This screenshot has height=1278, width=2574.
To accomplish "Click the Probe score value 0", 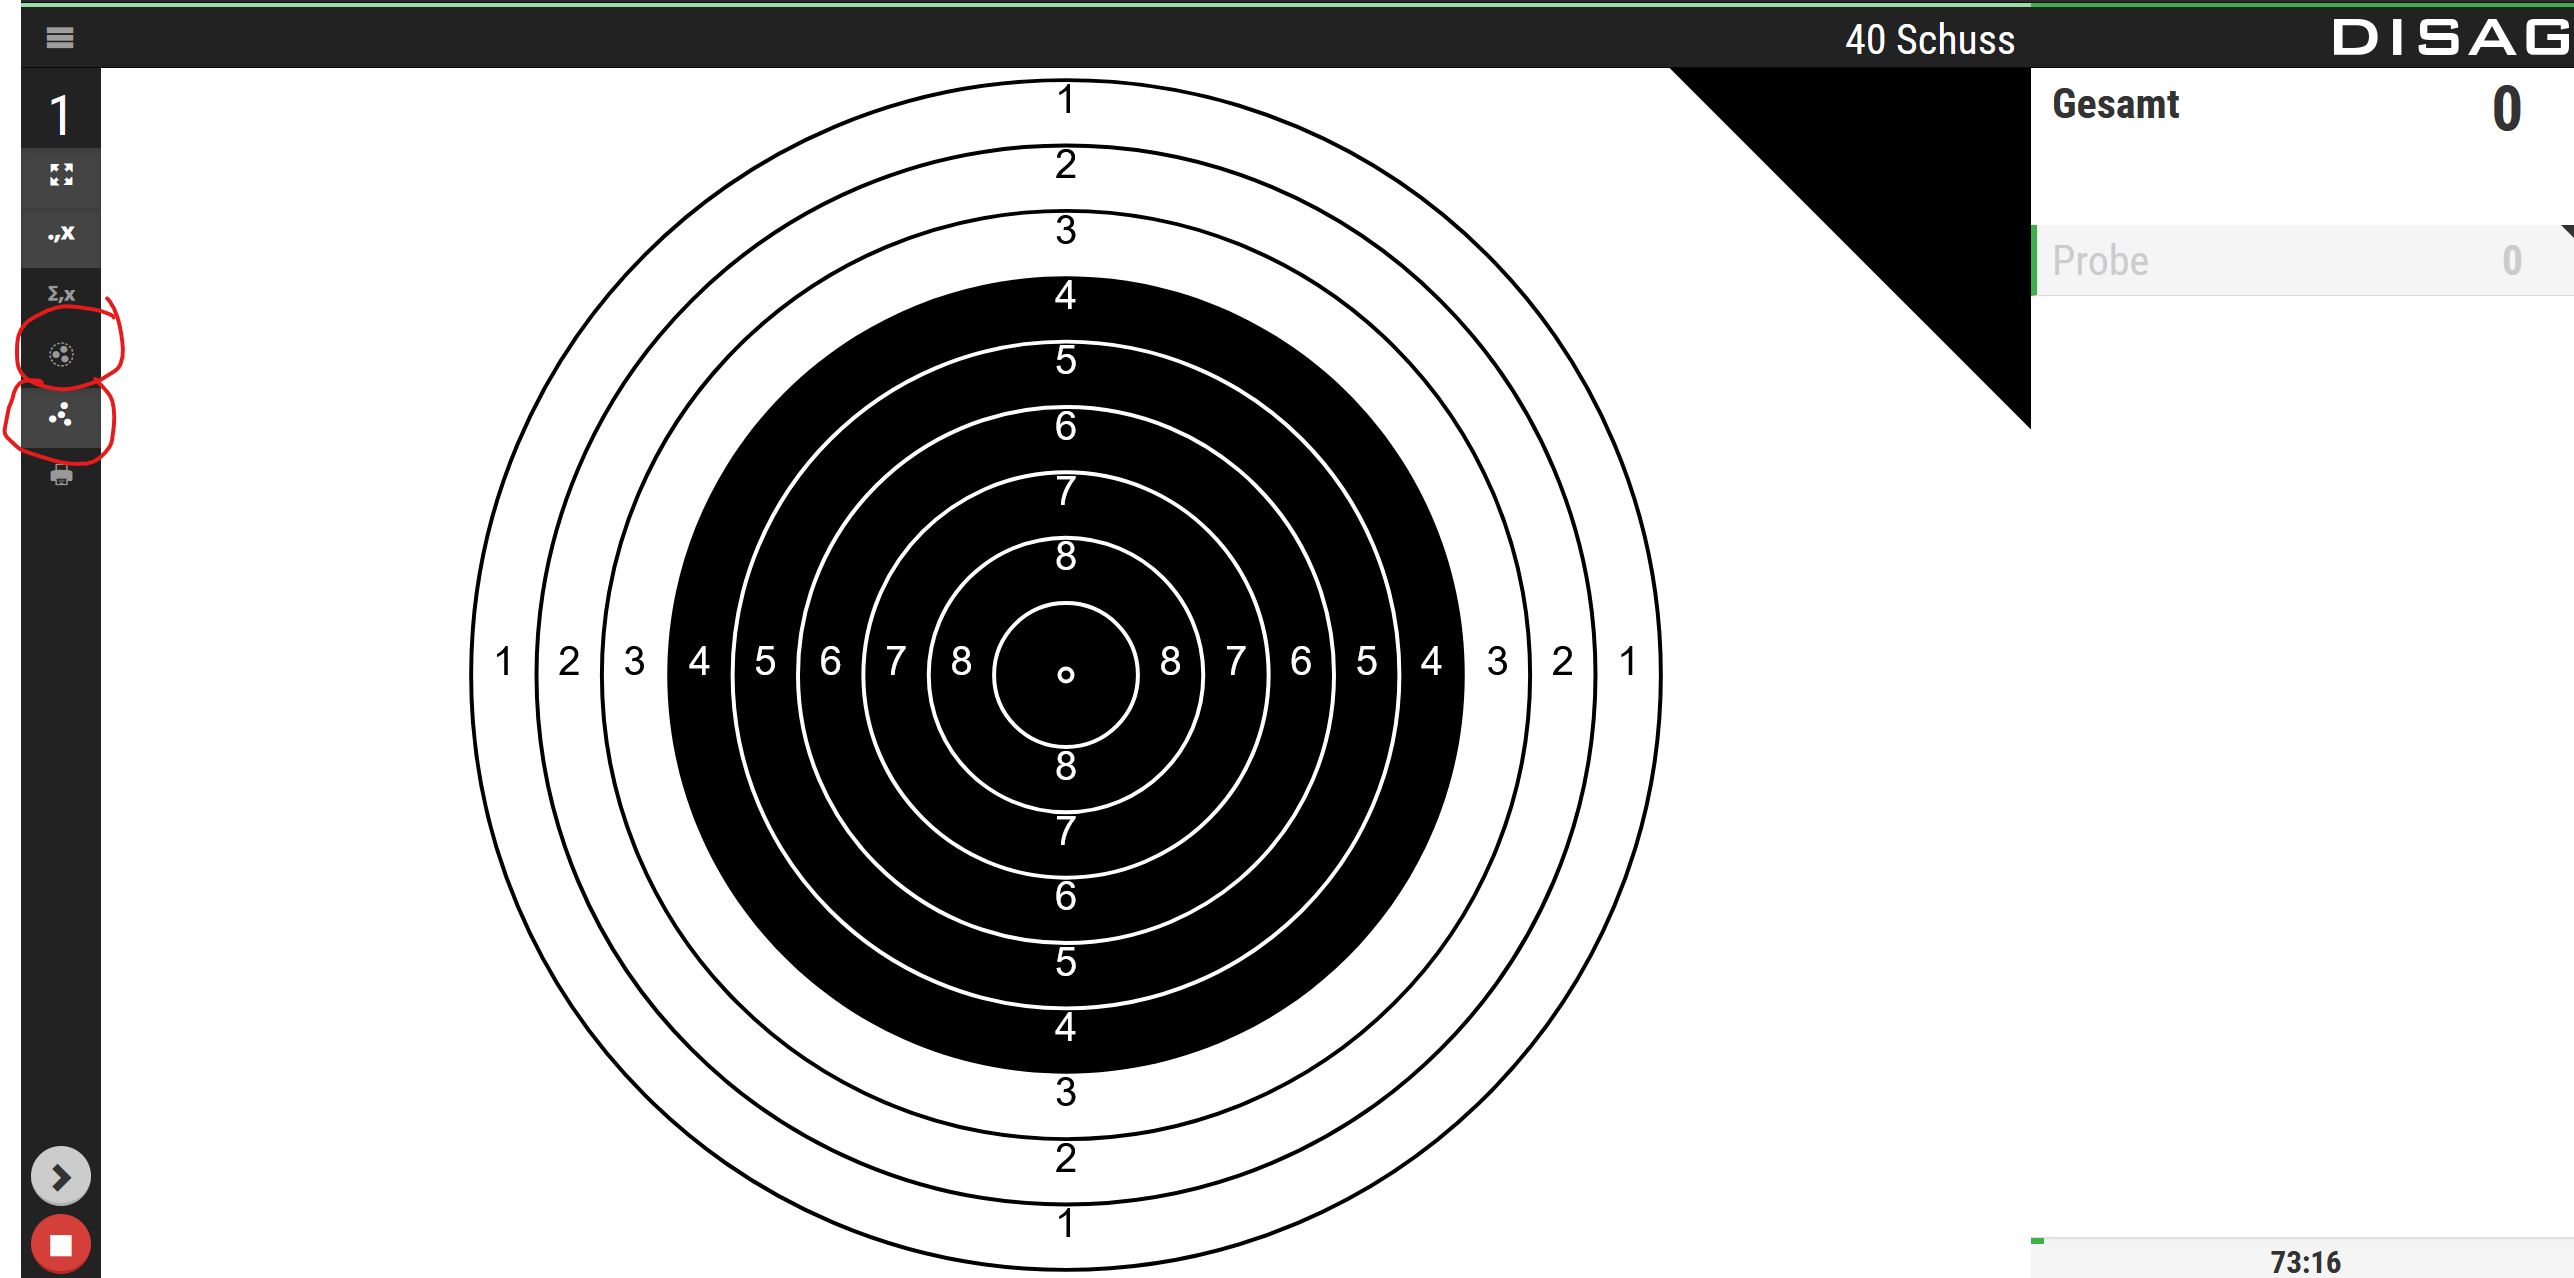I will pos(2511,261).
